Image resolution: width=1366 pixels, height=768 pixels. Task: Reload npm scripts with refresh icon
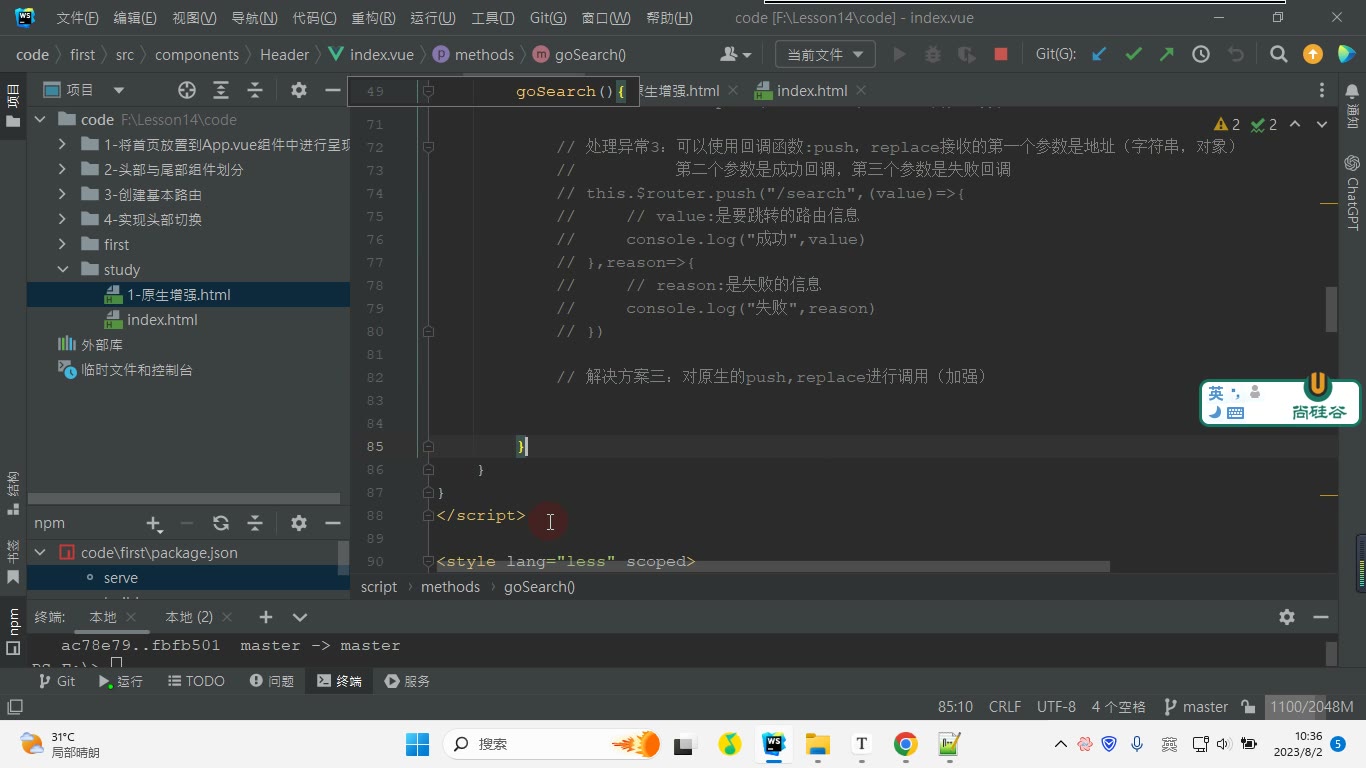[x=221, y=523]
